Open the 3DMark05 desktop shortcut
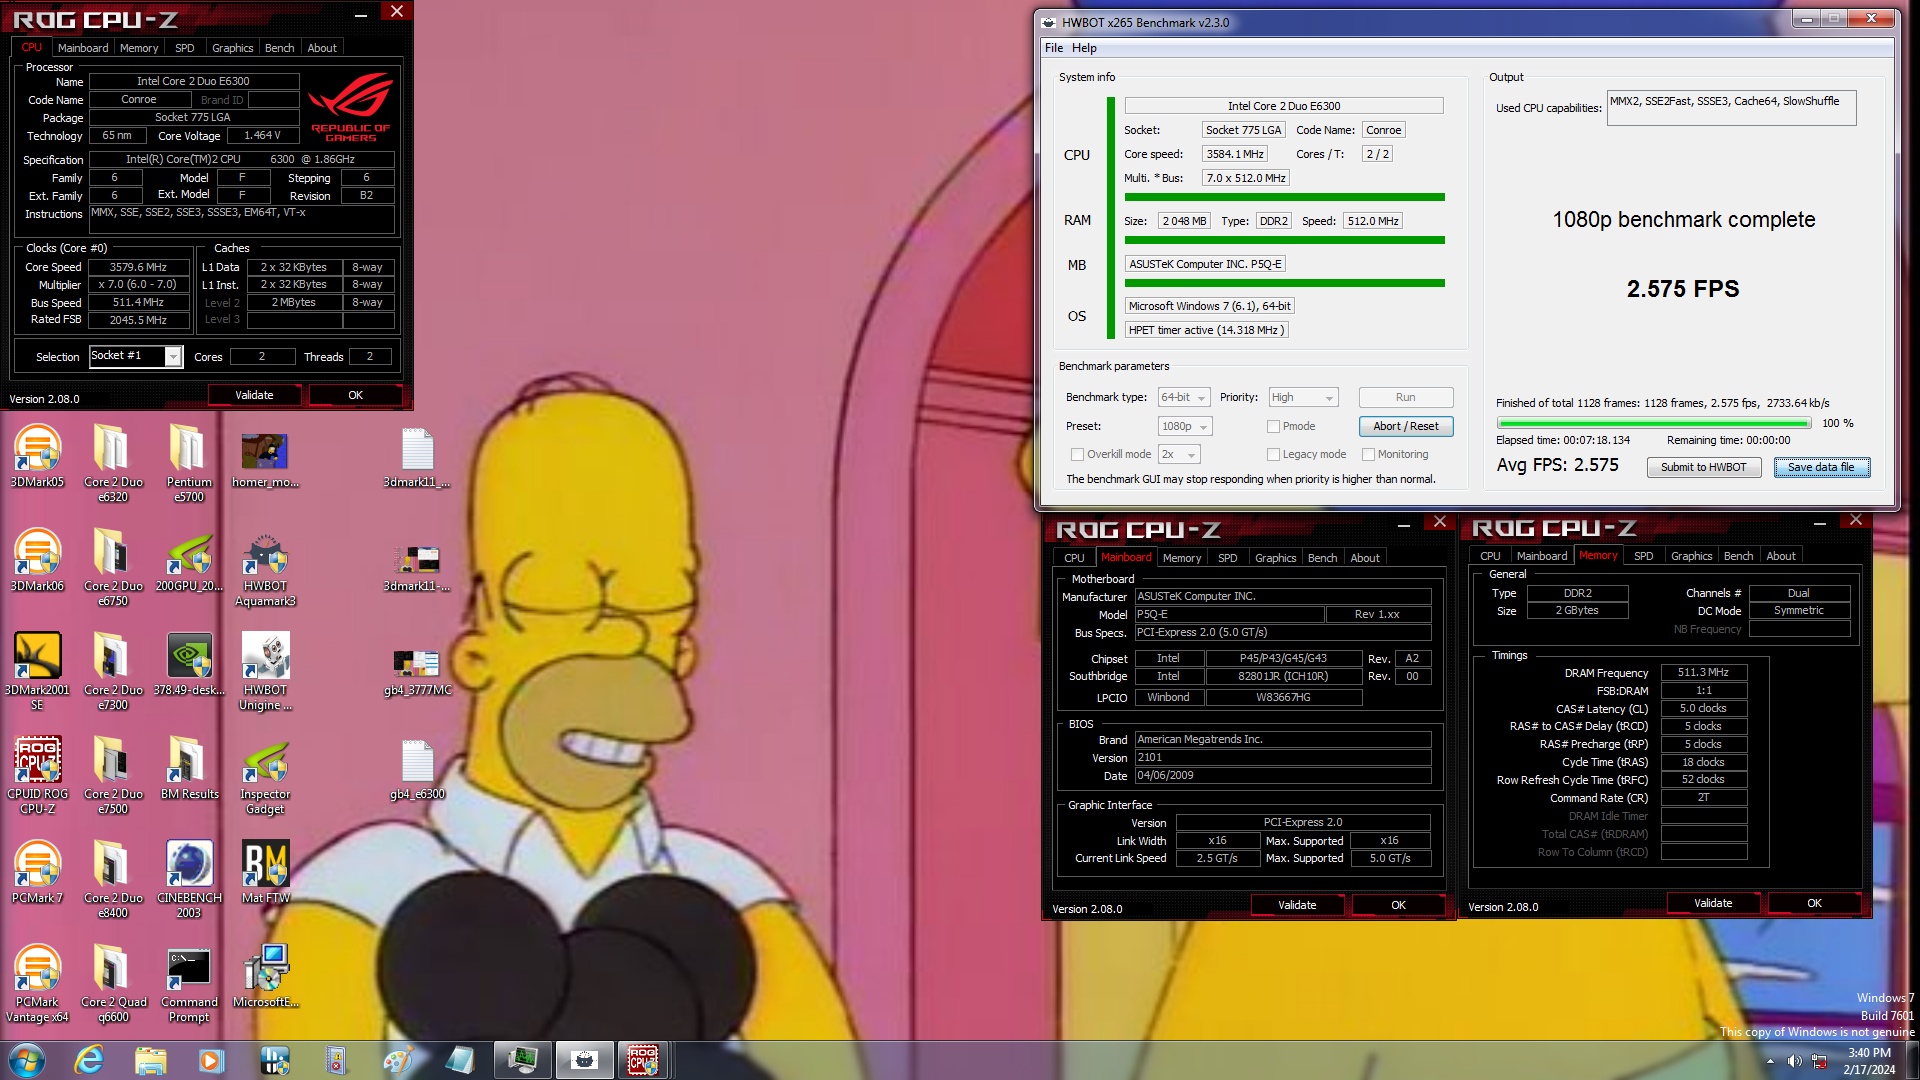This screenshot has height=1080, width=1920. click(37, 457)
